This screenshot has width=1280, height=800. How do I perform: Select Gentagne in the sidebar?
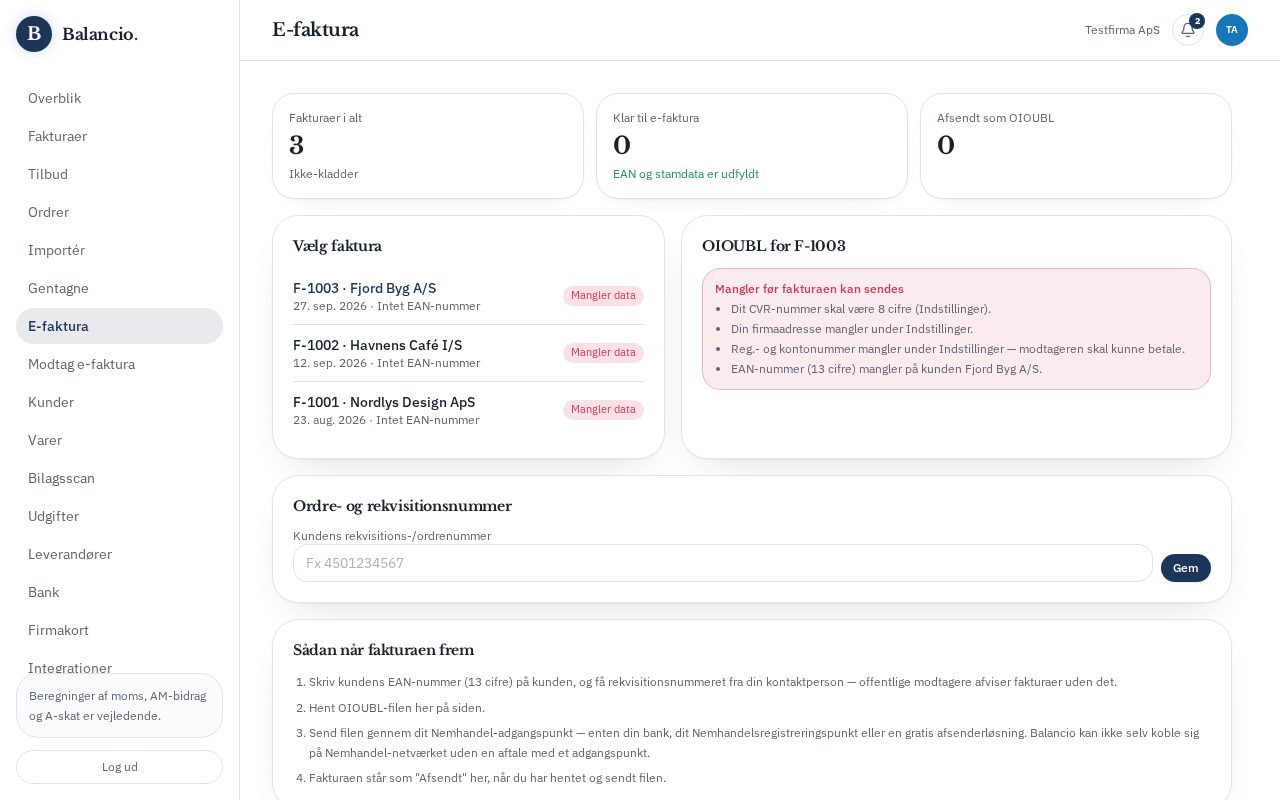(x=119, y=288)
